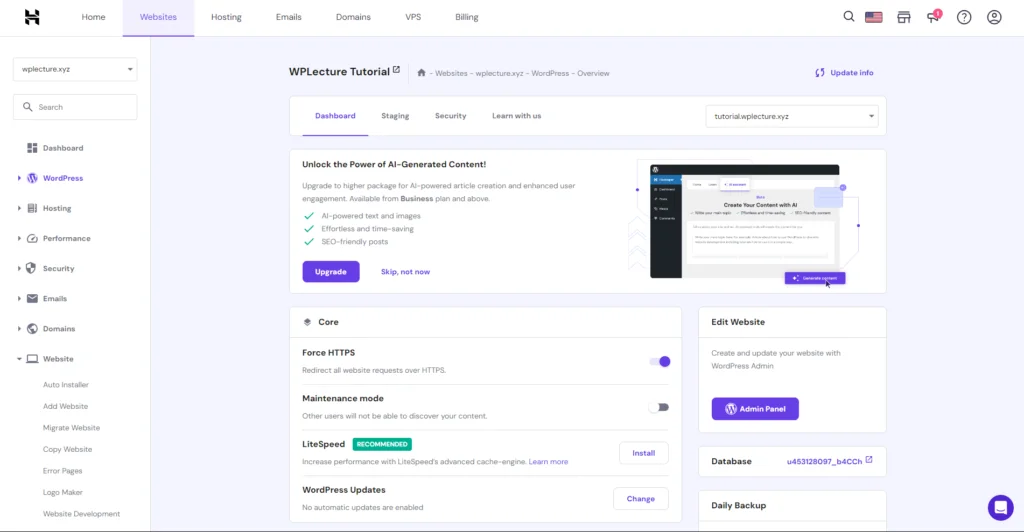This screenshot has height=532, width=1024.
Task: Open Copy Website in sidebar
Action: click(67, 450)
